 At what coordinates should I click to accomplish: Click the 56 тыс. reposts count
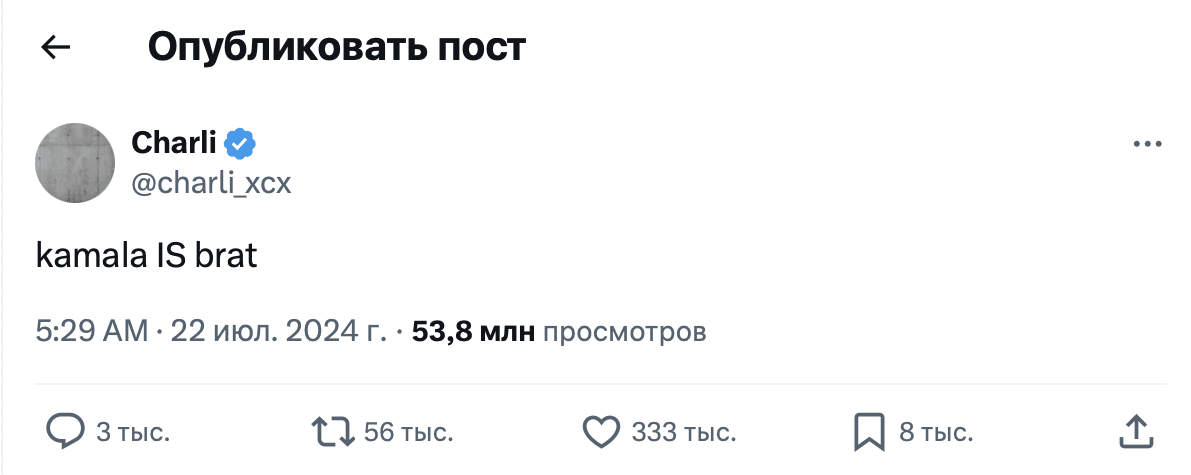409,433
